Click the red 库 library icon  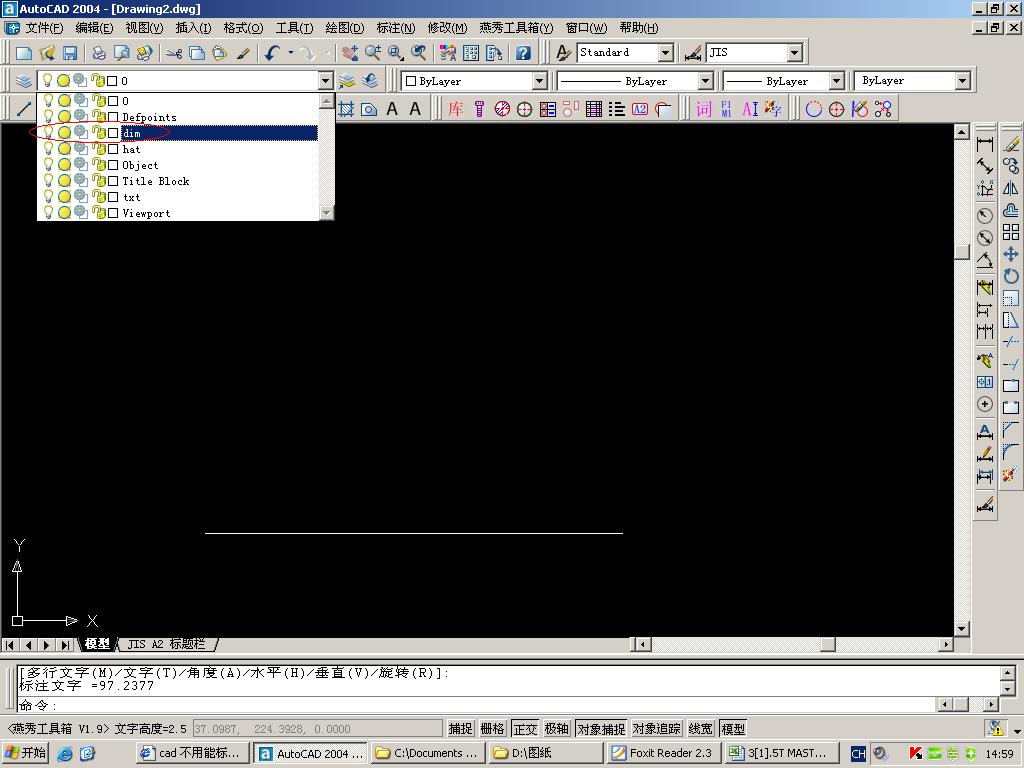(455, 109)
